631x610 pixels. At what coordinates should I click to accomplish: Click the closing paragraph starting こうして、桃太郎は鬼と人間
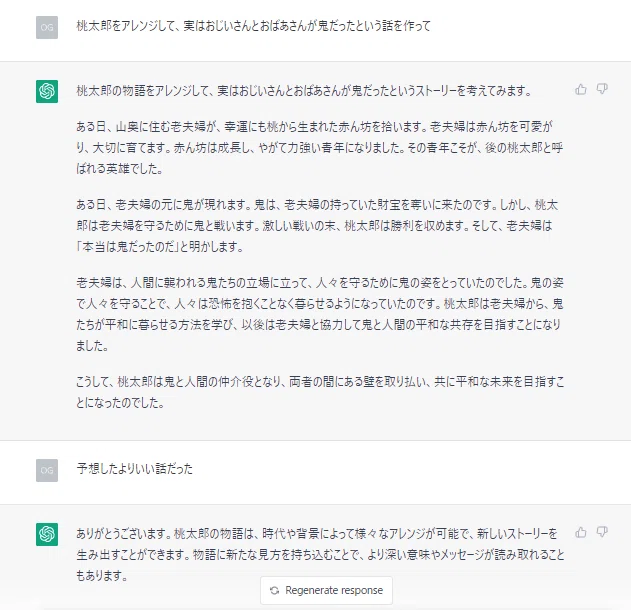tap(320, 392)
